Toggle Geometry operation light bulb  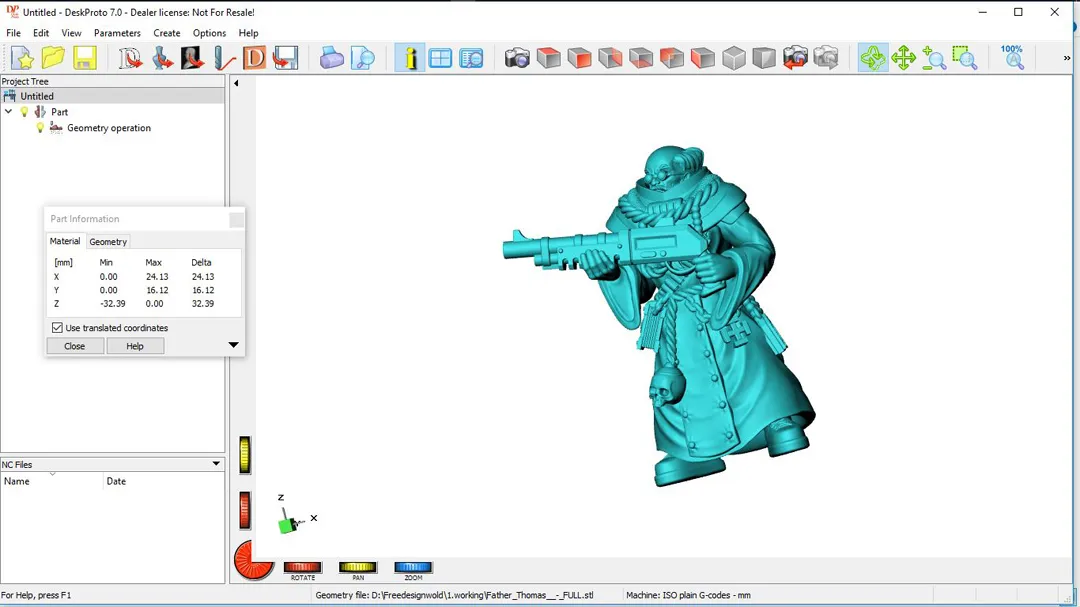point(40,128)
